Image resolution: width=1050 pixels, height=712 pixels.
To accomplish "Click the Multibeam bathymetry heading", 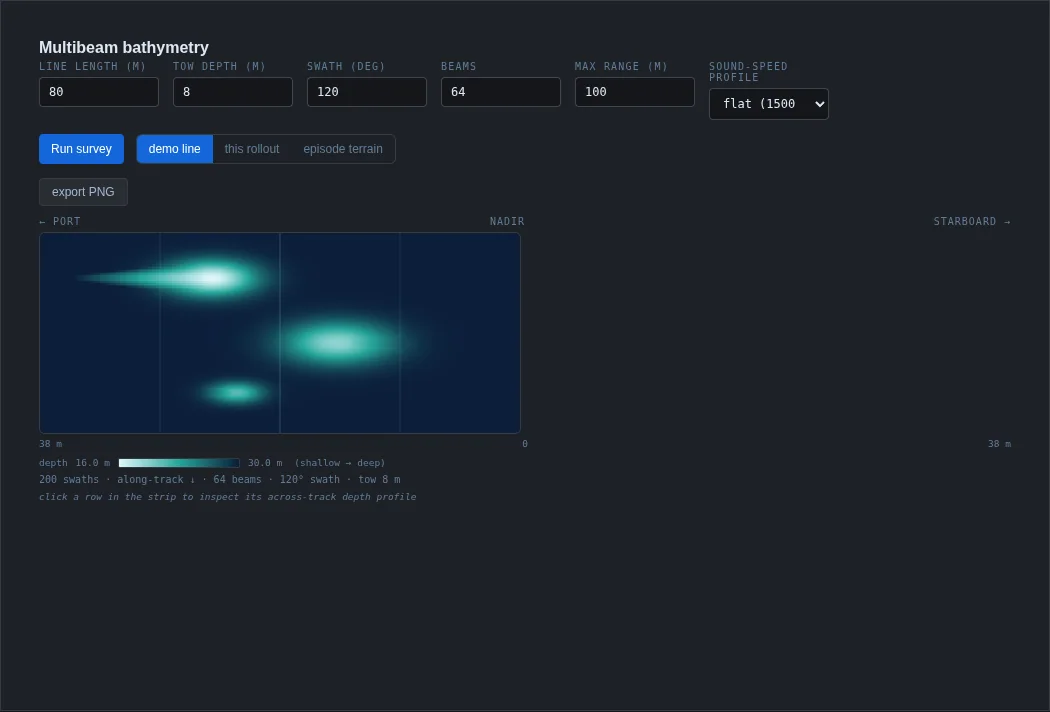I will tap(124, 48).
